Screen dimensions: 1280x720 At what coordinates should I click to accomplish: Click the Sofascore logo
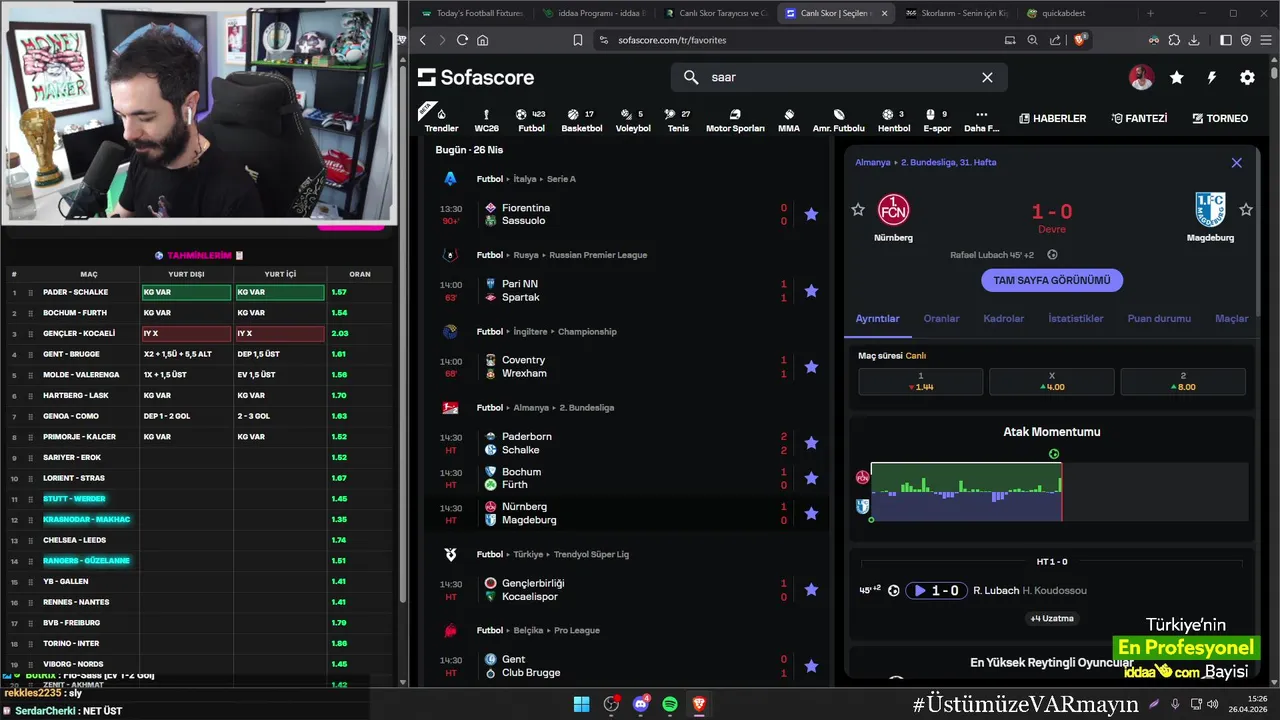pyautogui.click(x=476, y=77)
